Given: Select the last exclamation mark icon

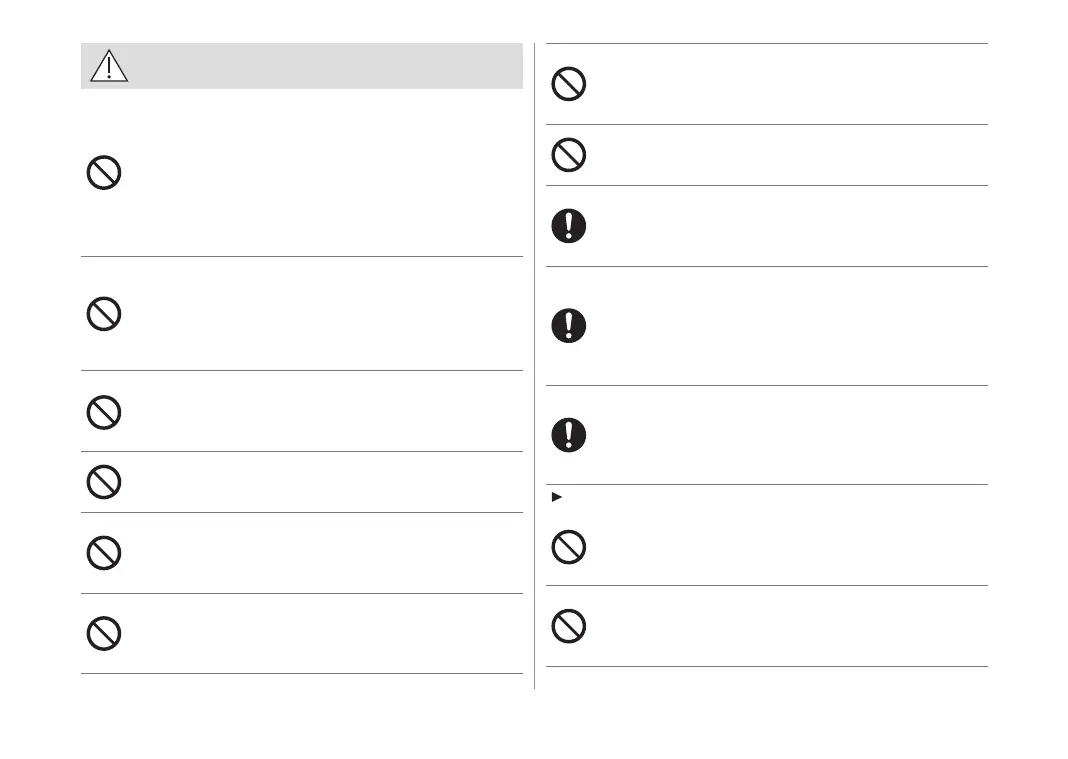Looking at the screenshot, I should point(569,434).
